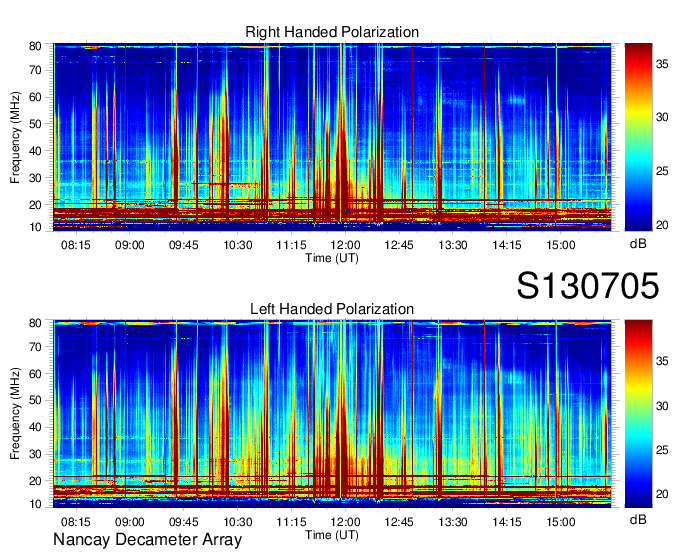The image size is (680, 552).
Task: Click the 50 MHz tick on Left Handed plot
Action: [x=35, y=400]
